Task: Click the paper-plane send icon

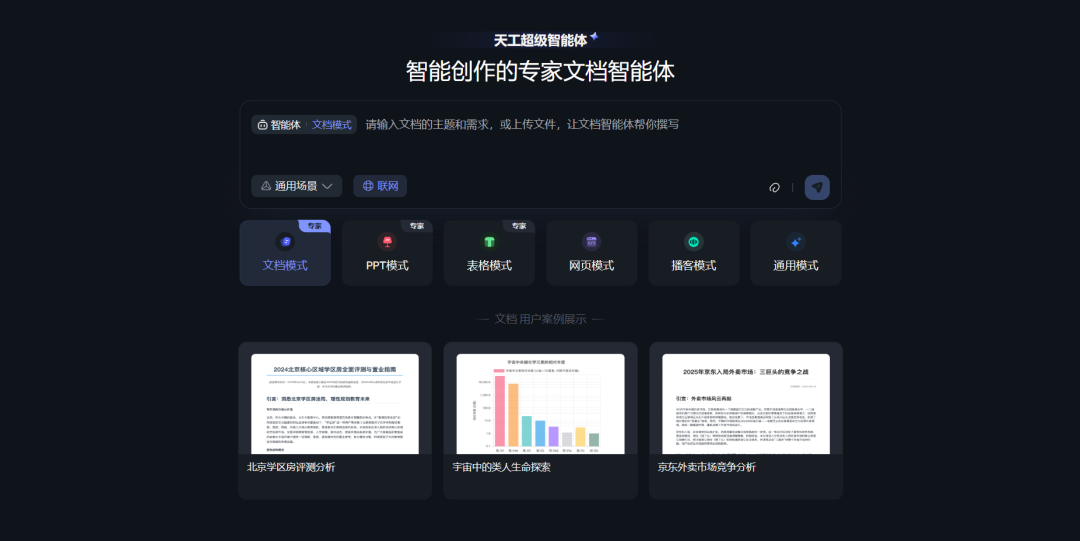Action: [817, 187]
